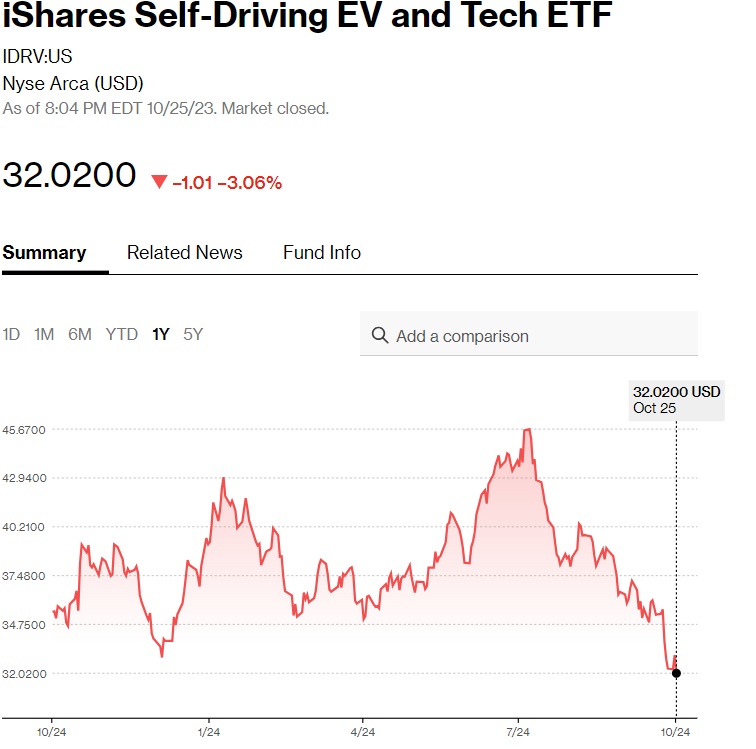Image resolution: width=756 pixels, height=749 pixels.
Task: Select the 1Y chart range
Action: pos(160,335)
